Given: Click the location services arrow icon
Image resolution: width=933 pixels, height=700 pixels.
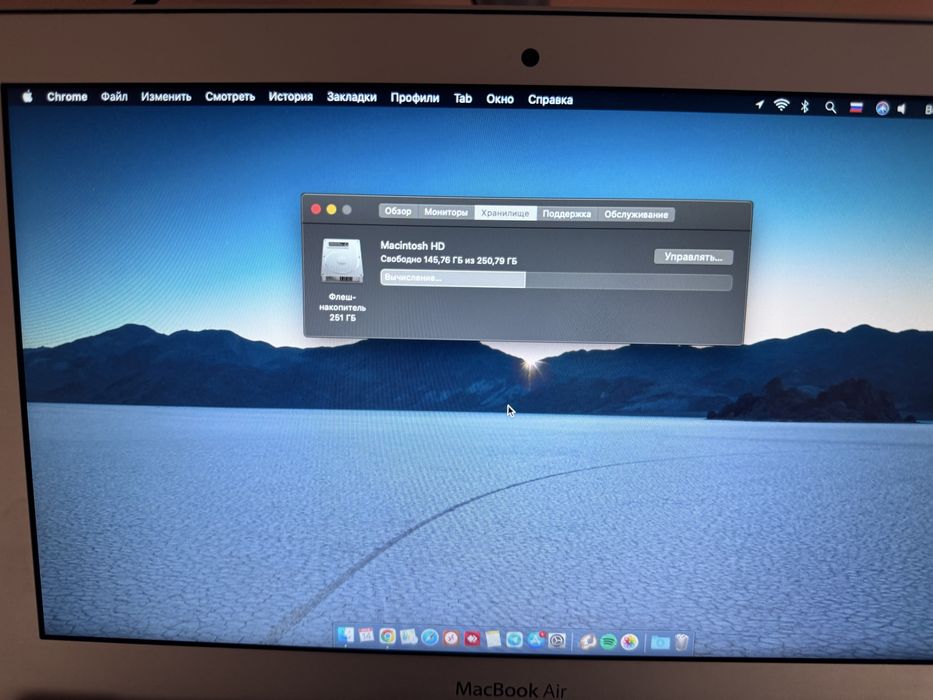Looking at the screenshot, I should click(760, 105).
